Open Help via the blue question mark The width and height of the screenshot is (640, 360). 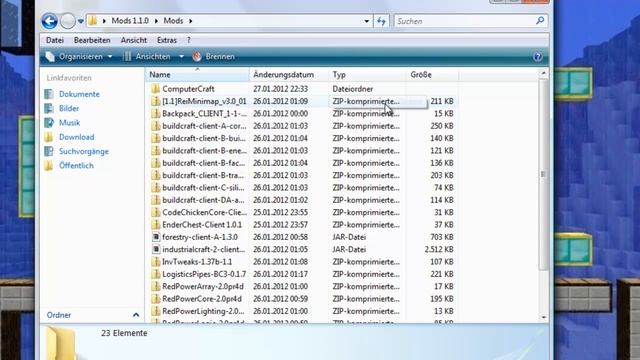[538, 57]
